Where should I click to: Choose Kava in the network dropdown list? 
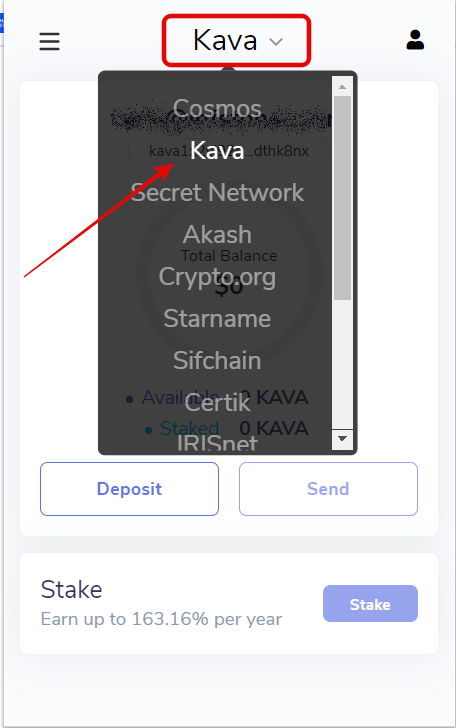pos(217,150)
